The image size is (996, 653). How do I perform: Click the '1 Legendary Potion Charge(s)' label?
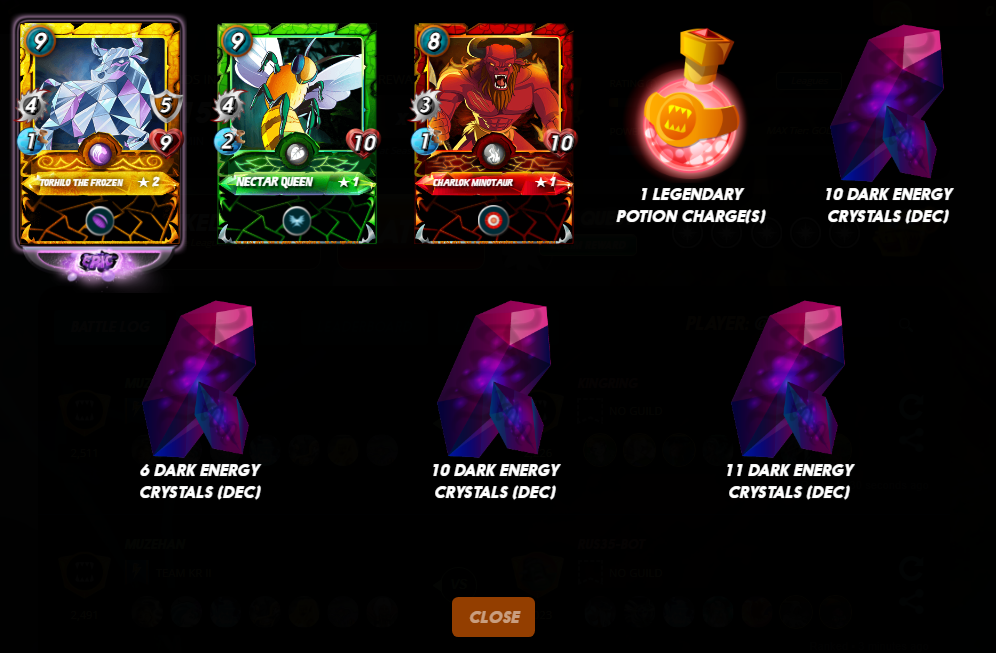point(691,205)
